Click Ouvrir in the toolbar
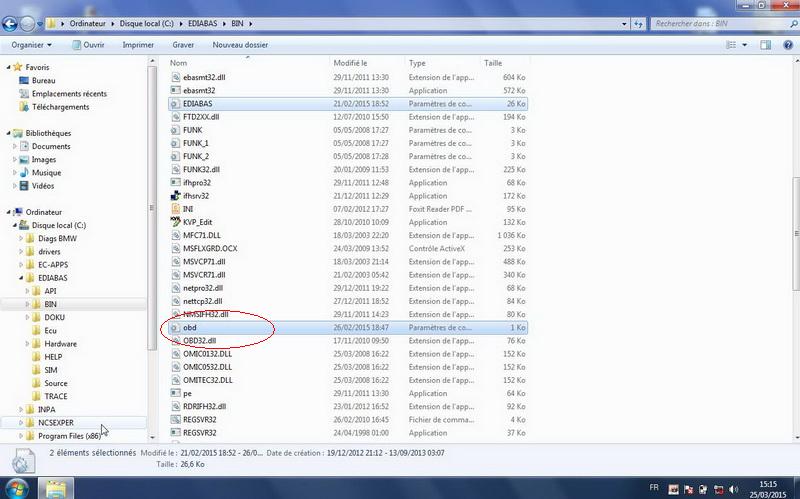Image resolution: width=800 pixels, height=499 pixels. [88, 45]
